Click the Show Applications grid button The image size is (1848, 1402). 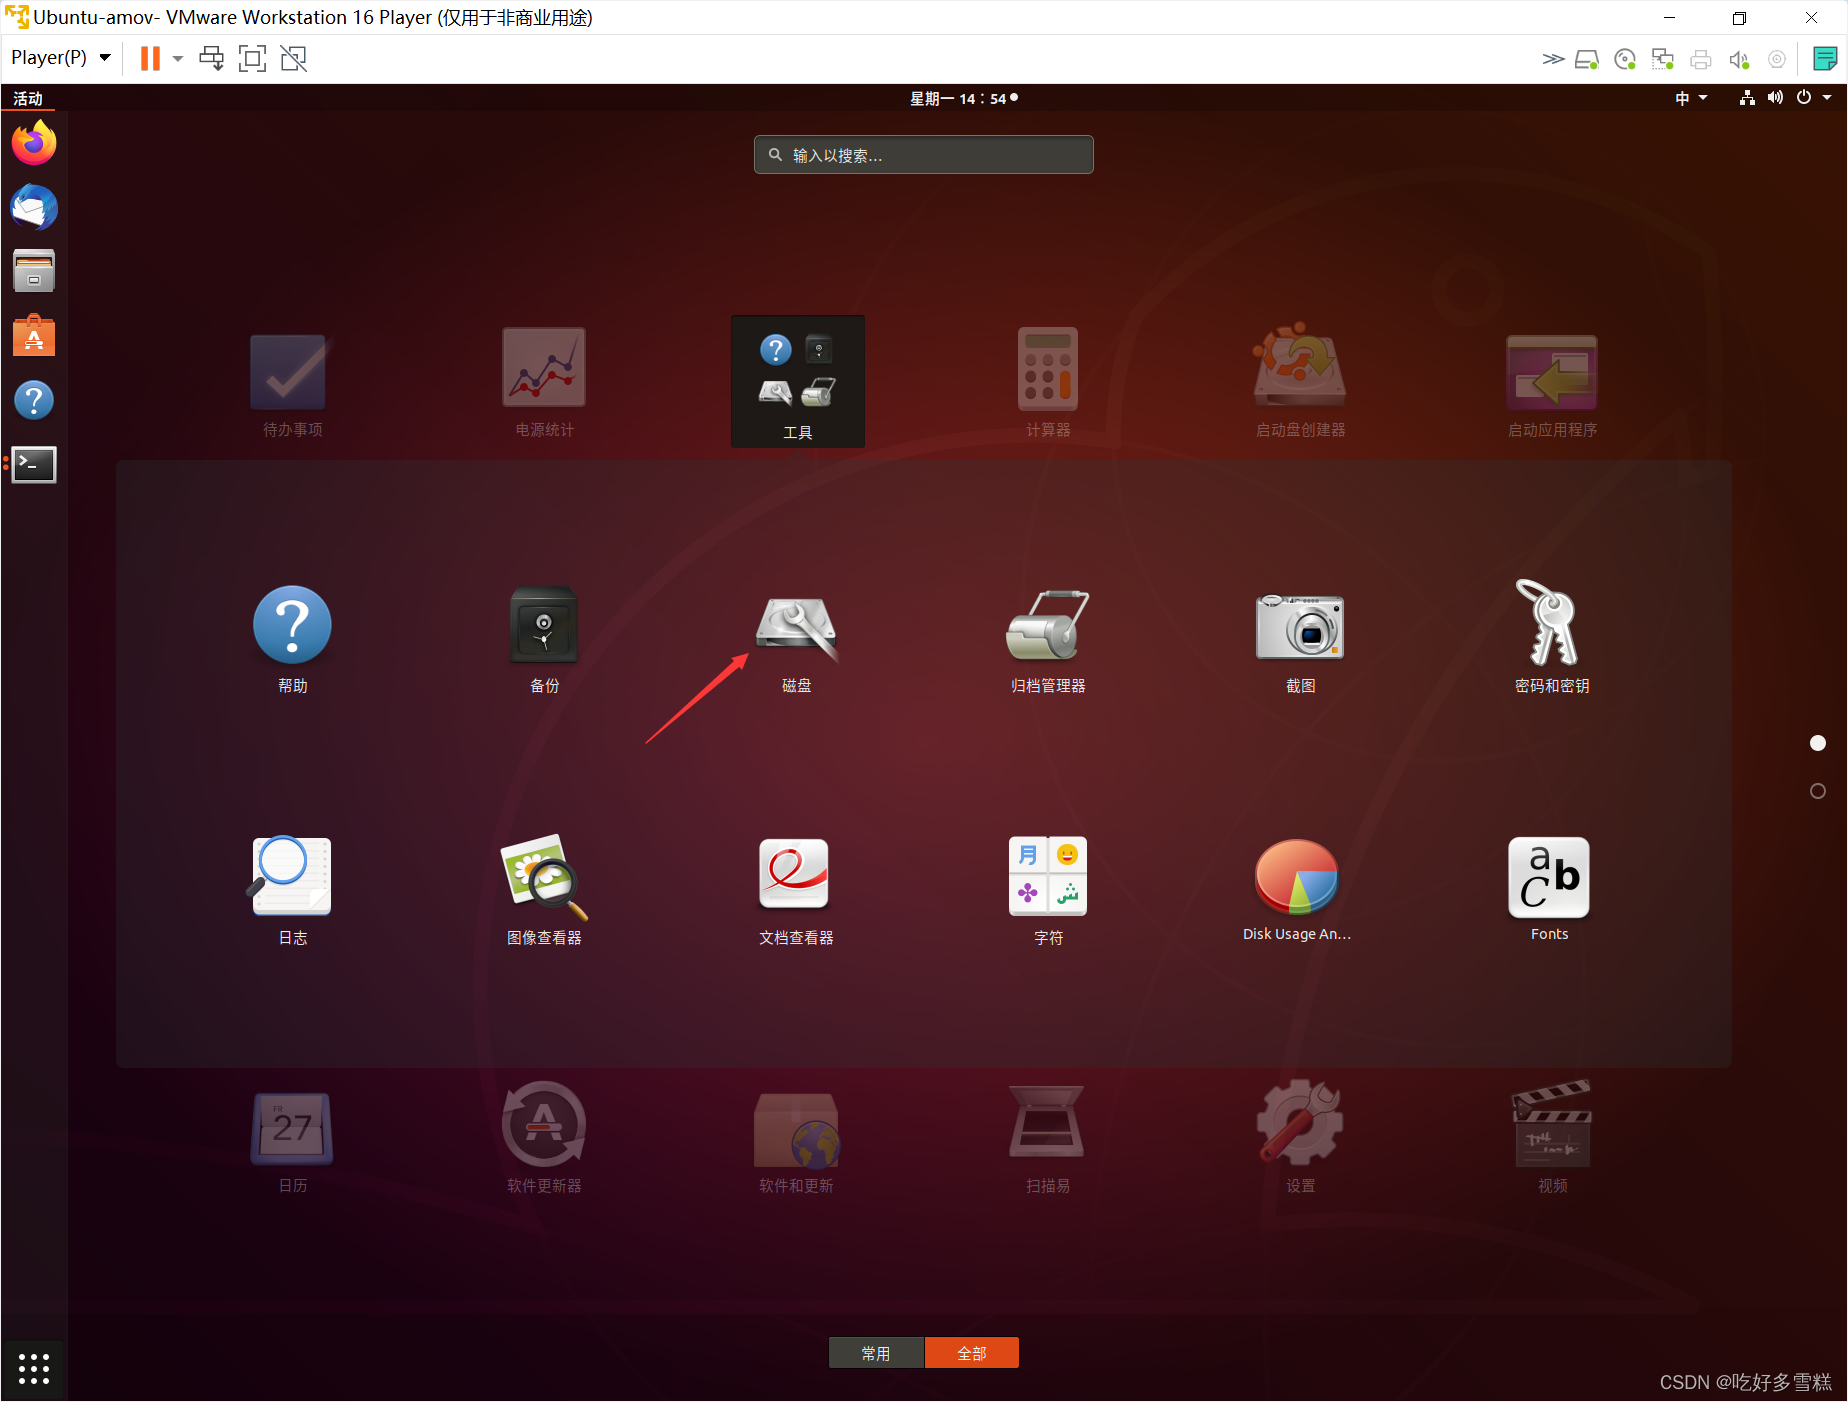[34, 1368]
